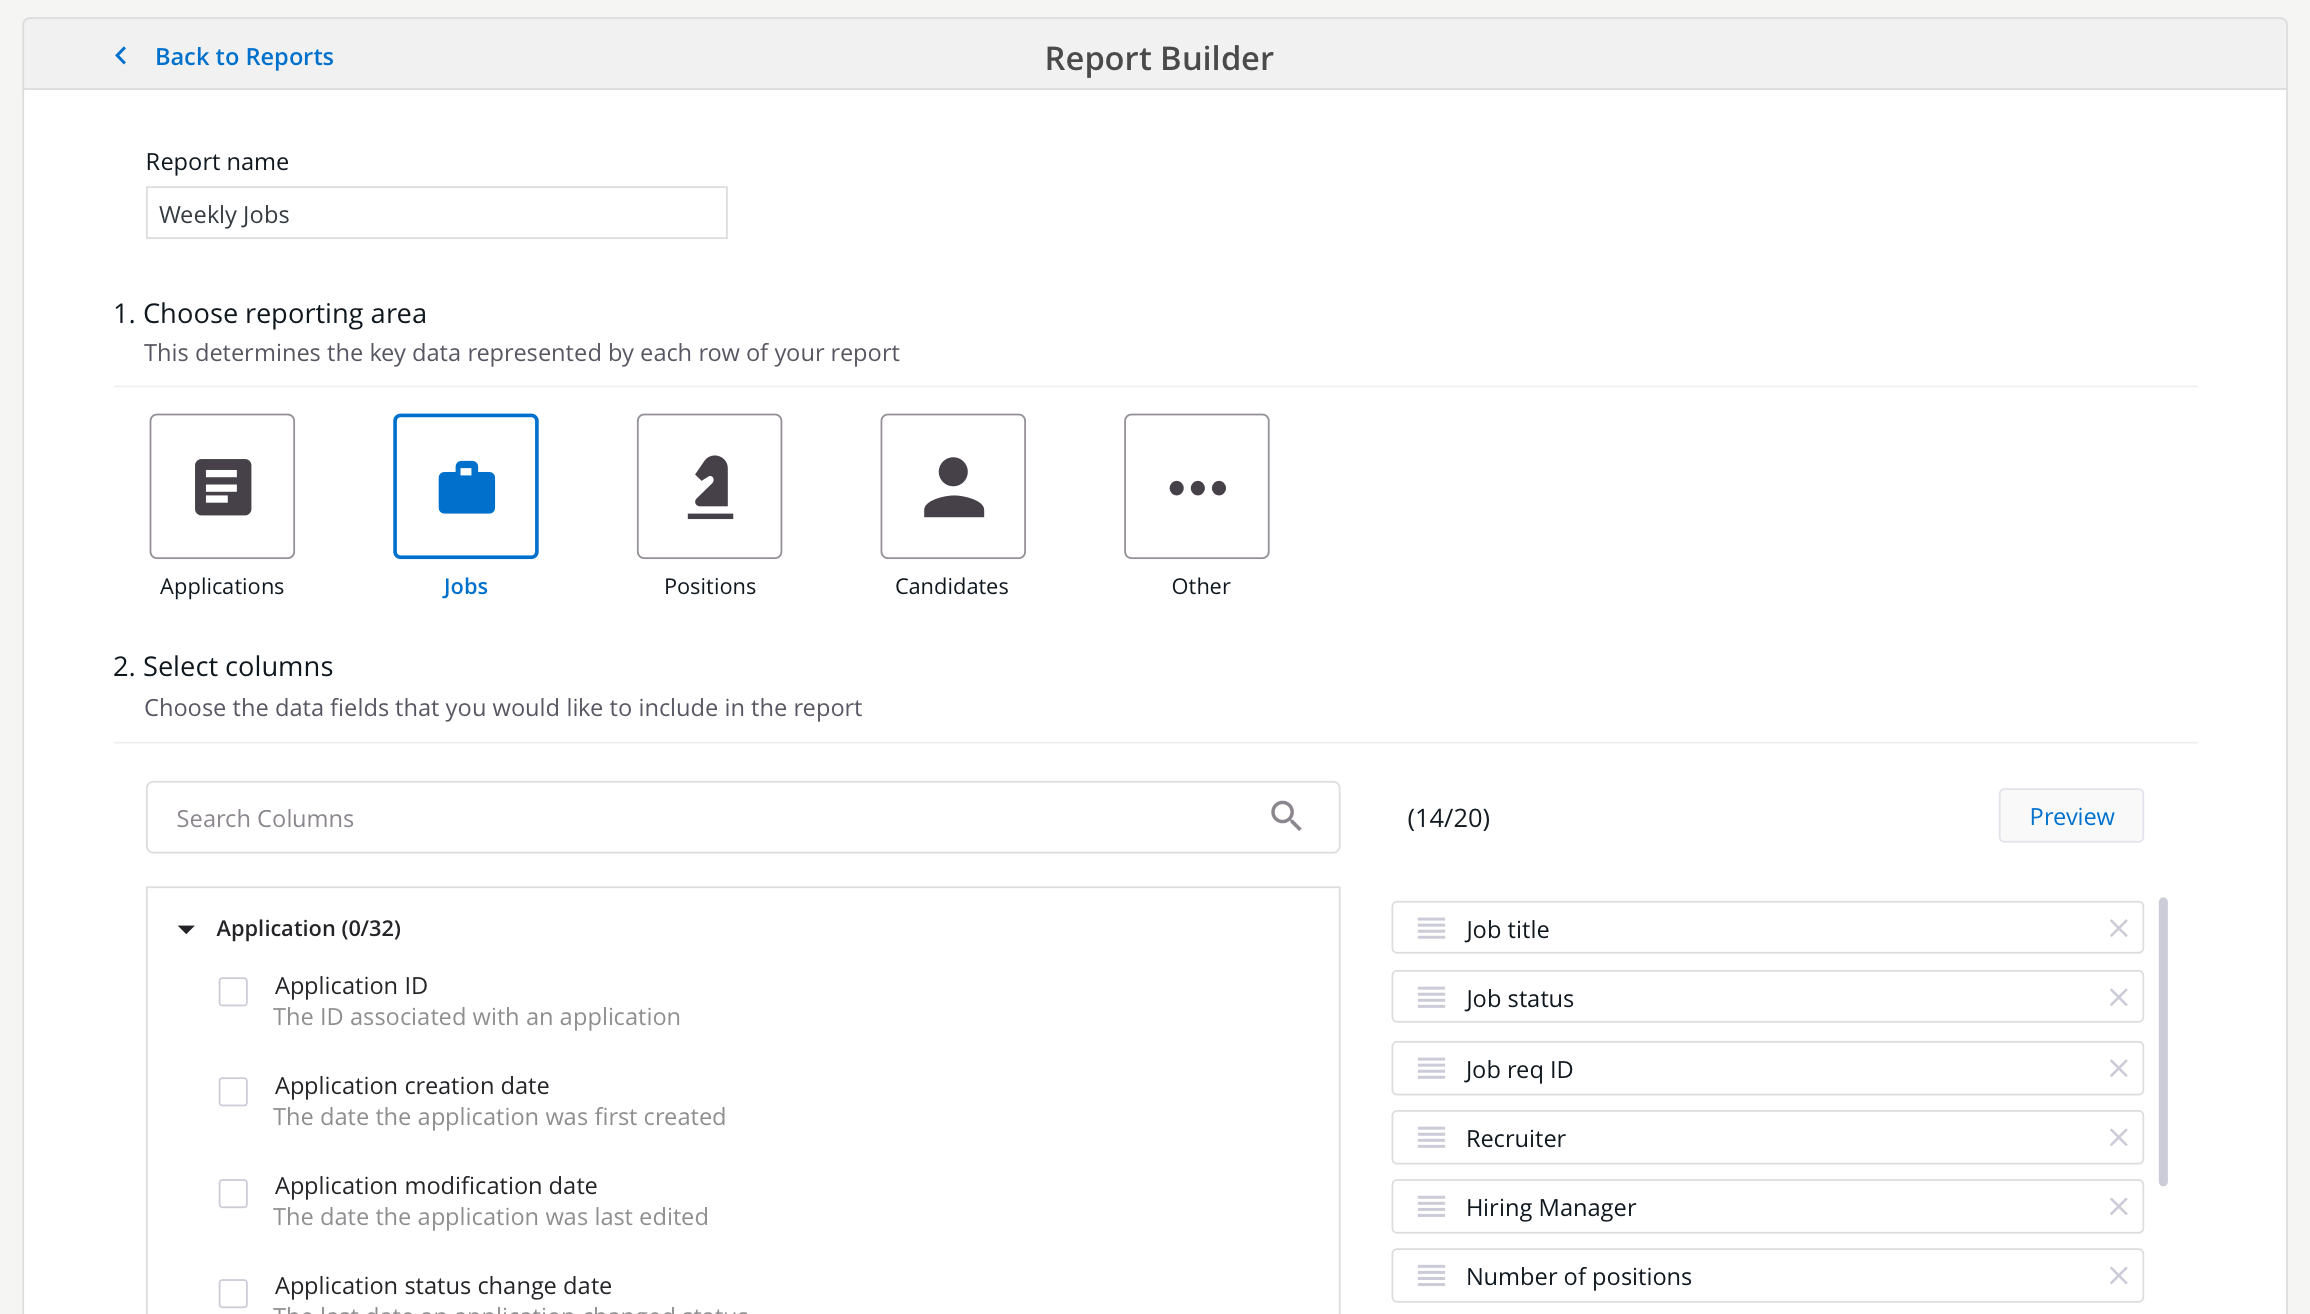Go Back to Reports

tap(244, 57)
